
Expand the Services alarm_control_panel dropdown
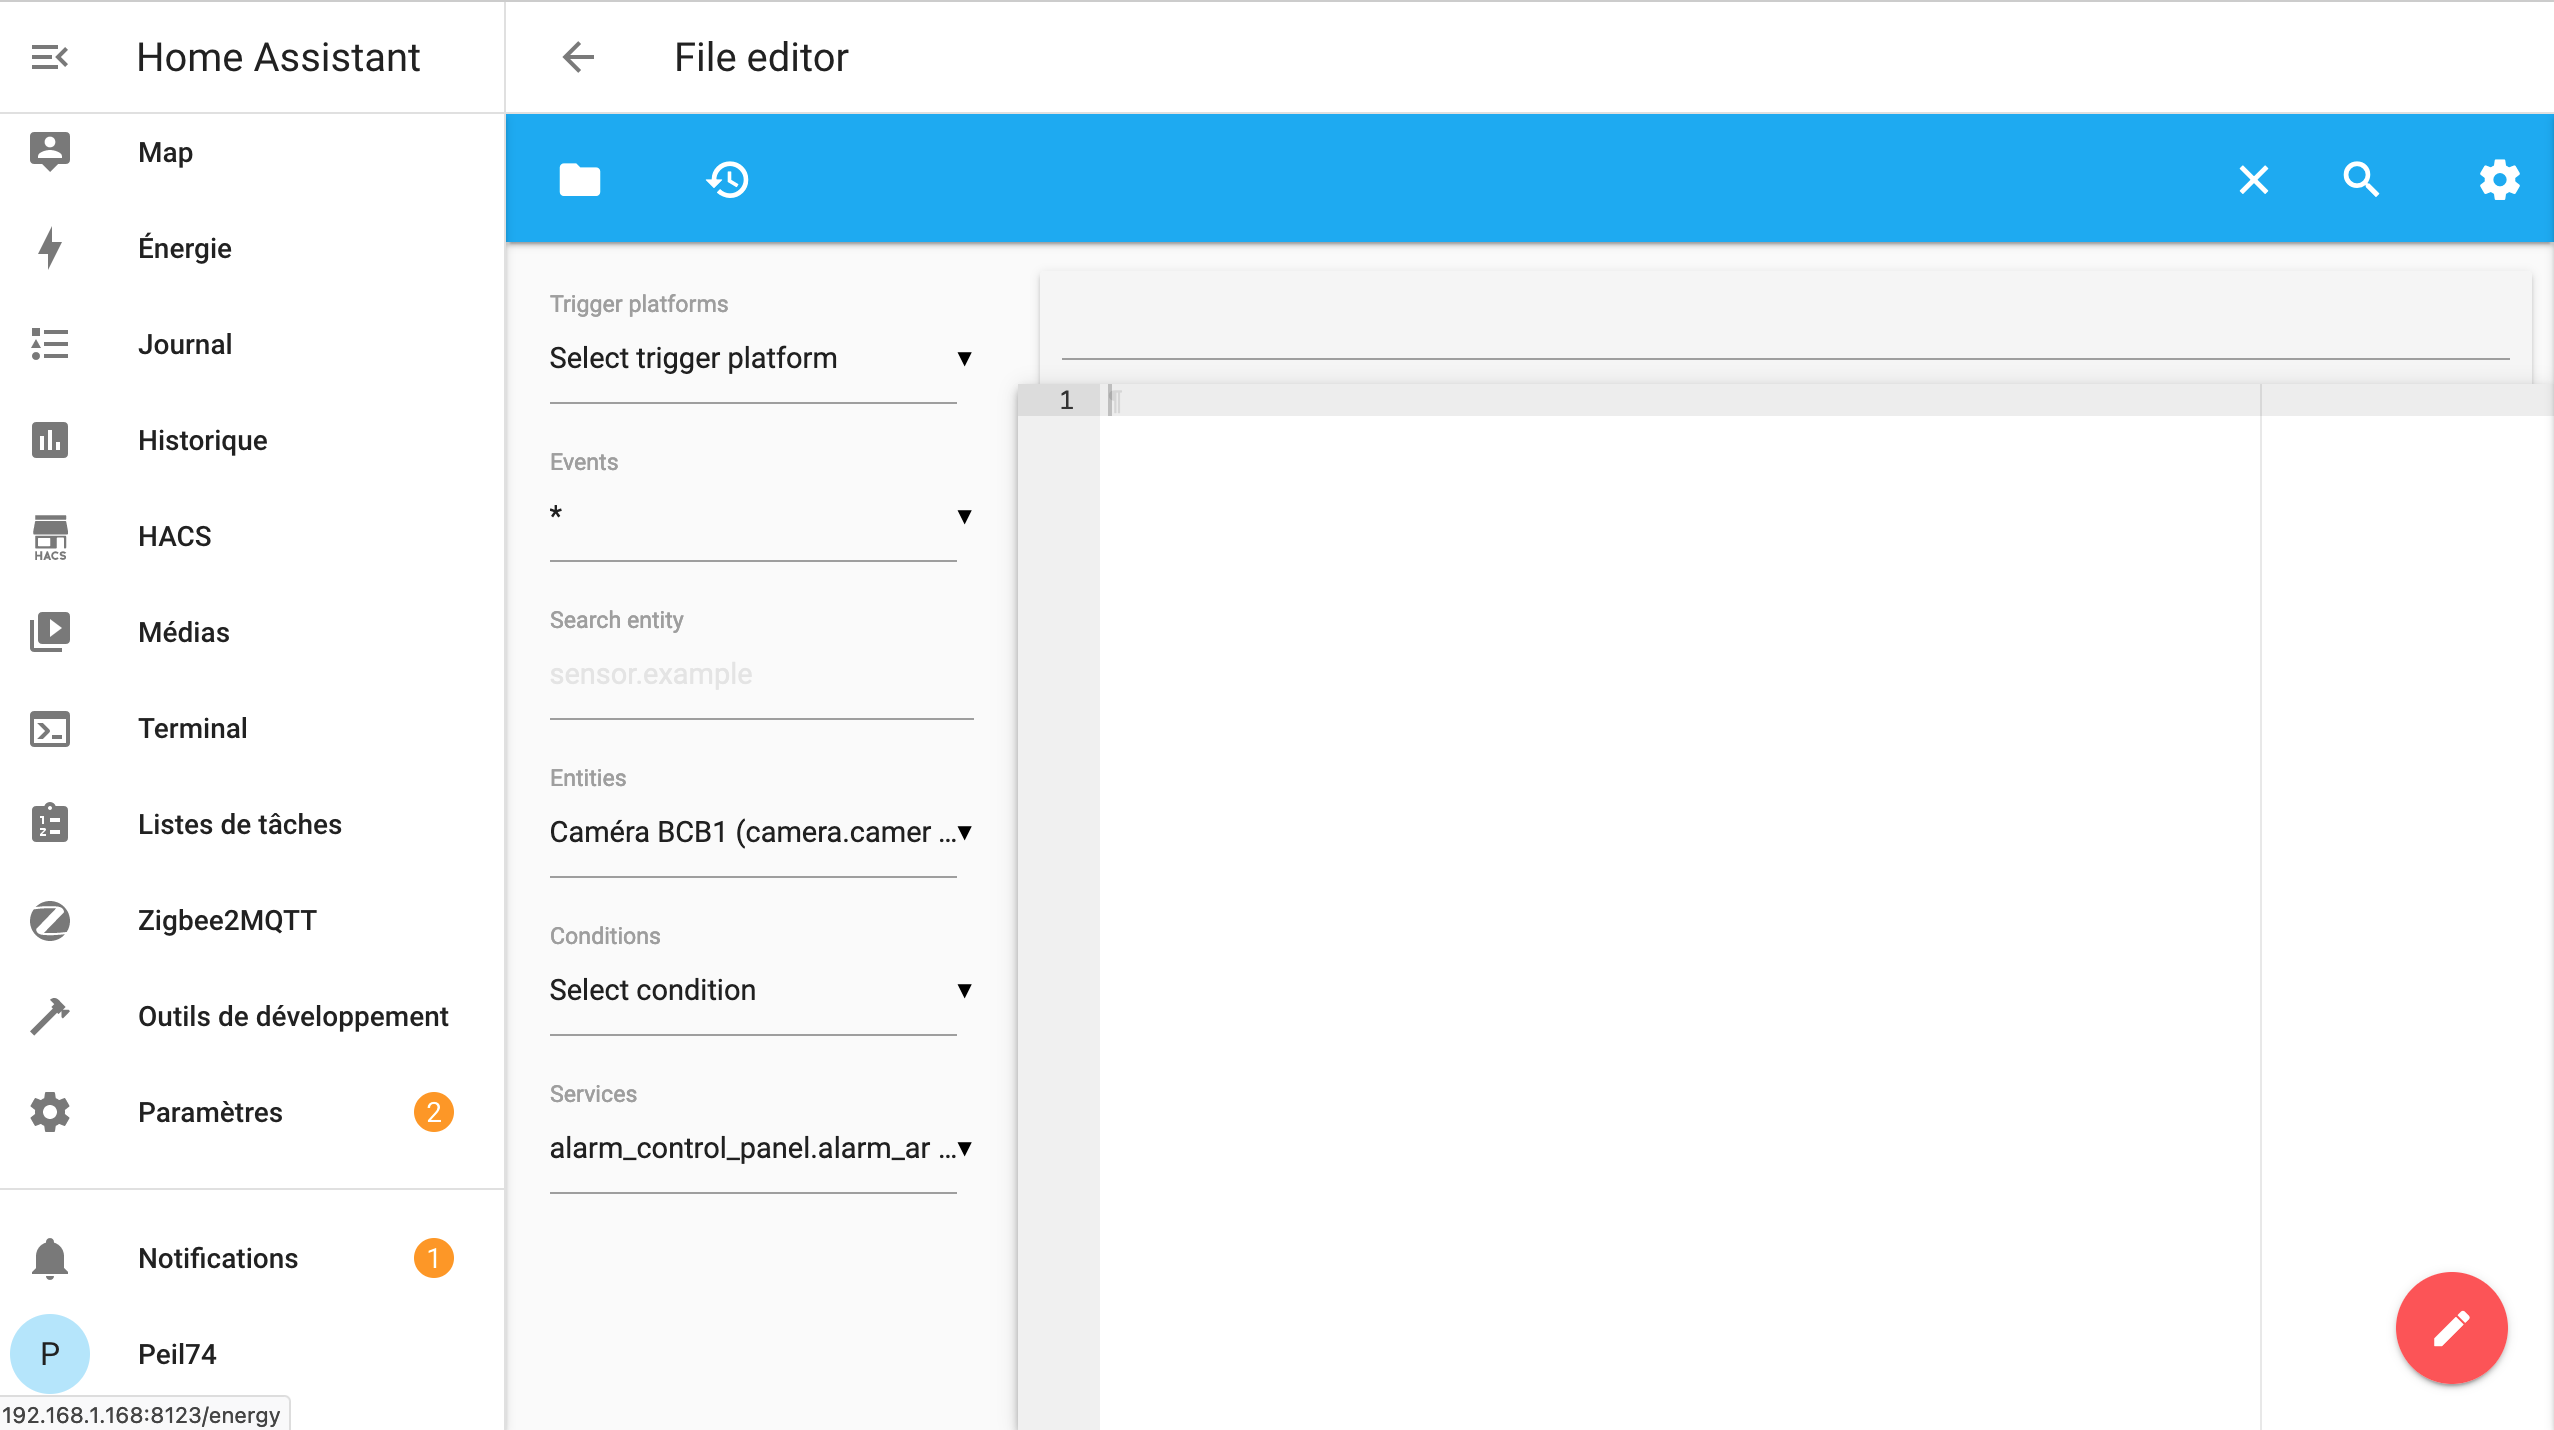[760, 1148]
